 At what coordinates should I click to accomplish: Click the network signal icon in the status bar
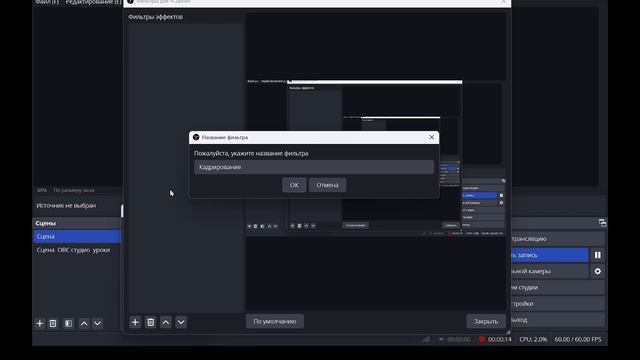click(x=426, y=339)
